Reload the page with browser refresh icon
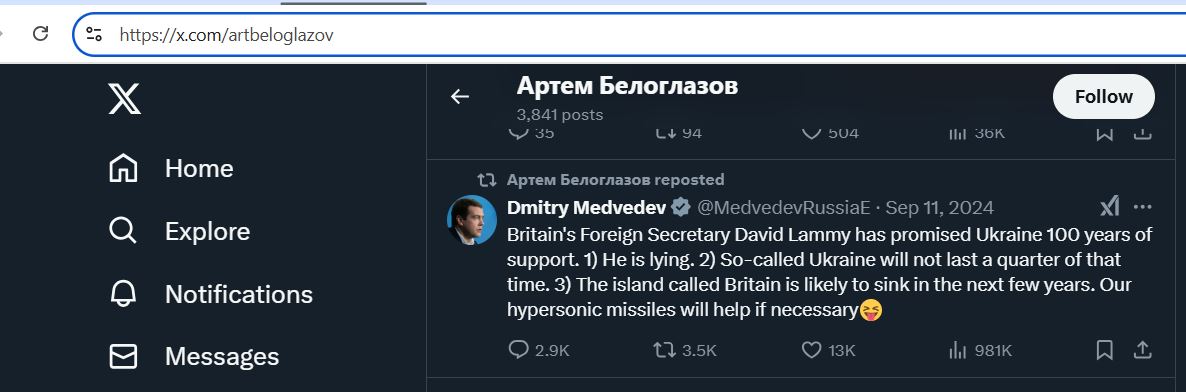The height and width of the screenshot is (392, 1186). point(41,33)
